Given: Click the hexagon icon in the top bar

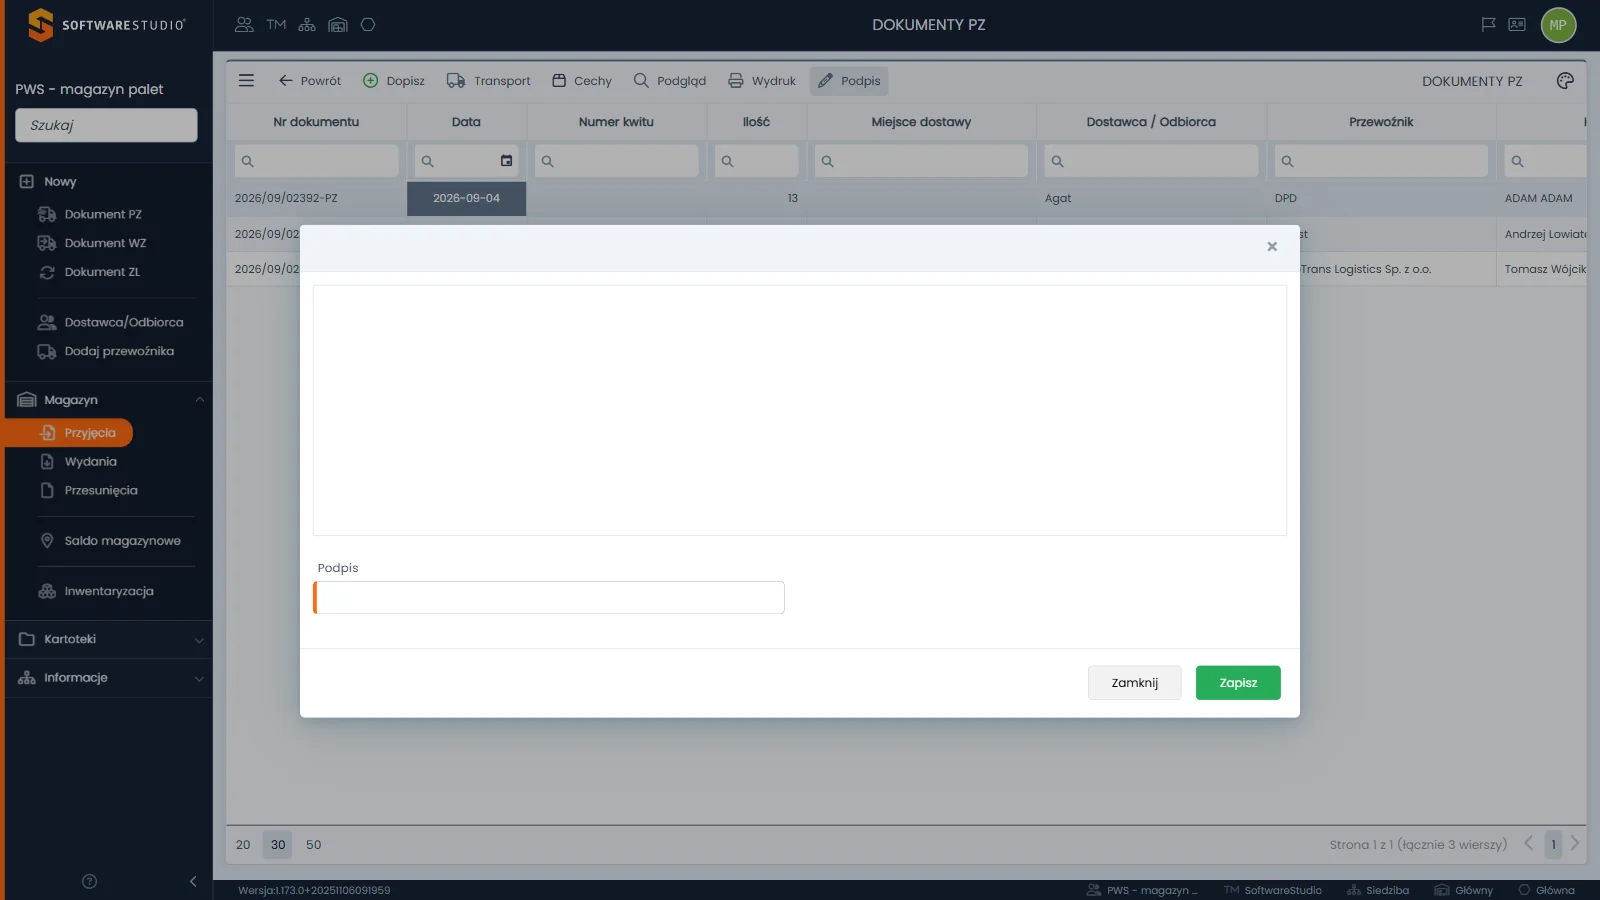Looking at the screenshot, I should (368, 25).
